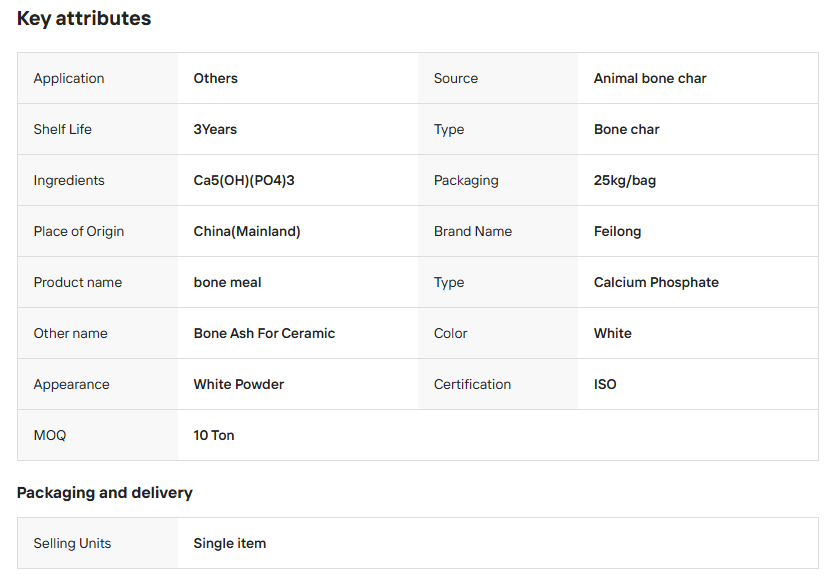Click the Place of Origin label
The image size is (833, 587).
coord(79,231)
